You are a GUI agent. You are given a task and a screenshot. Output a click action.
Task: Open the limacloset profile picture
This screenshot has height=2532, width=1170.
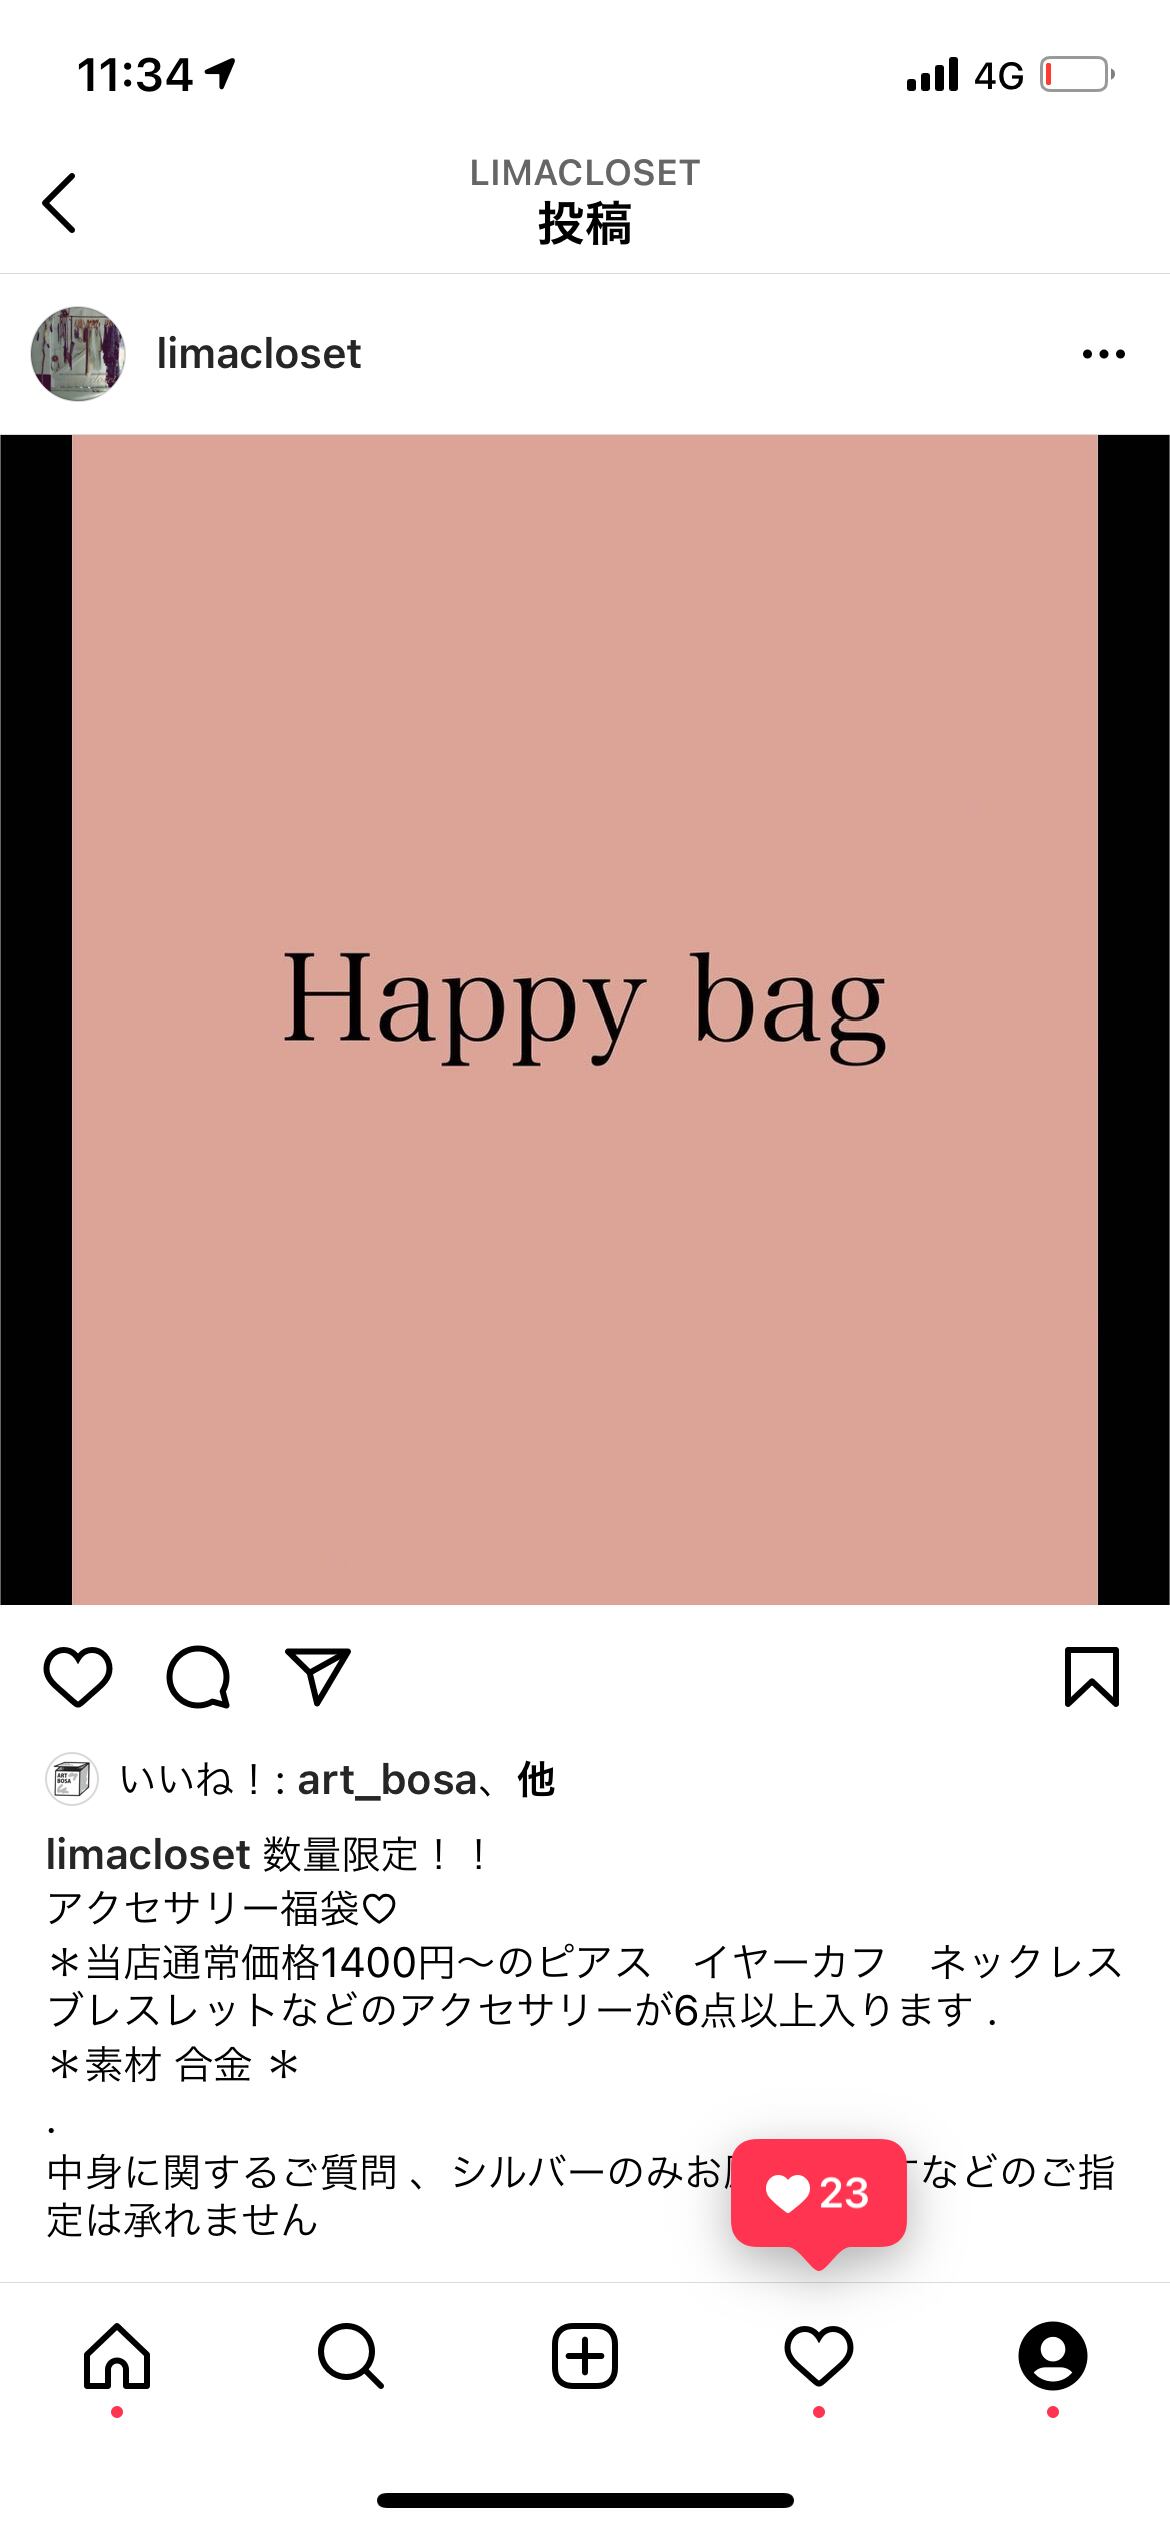(x=78, y=354)
